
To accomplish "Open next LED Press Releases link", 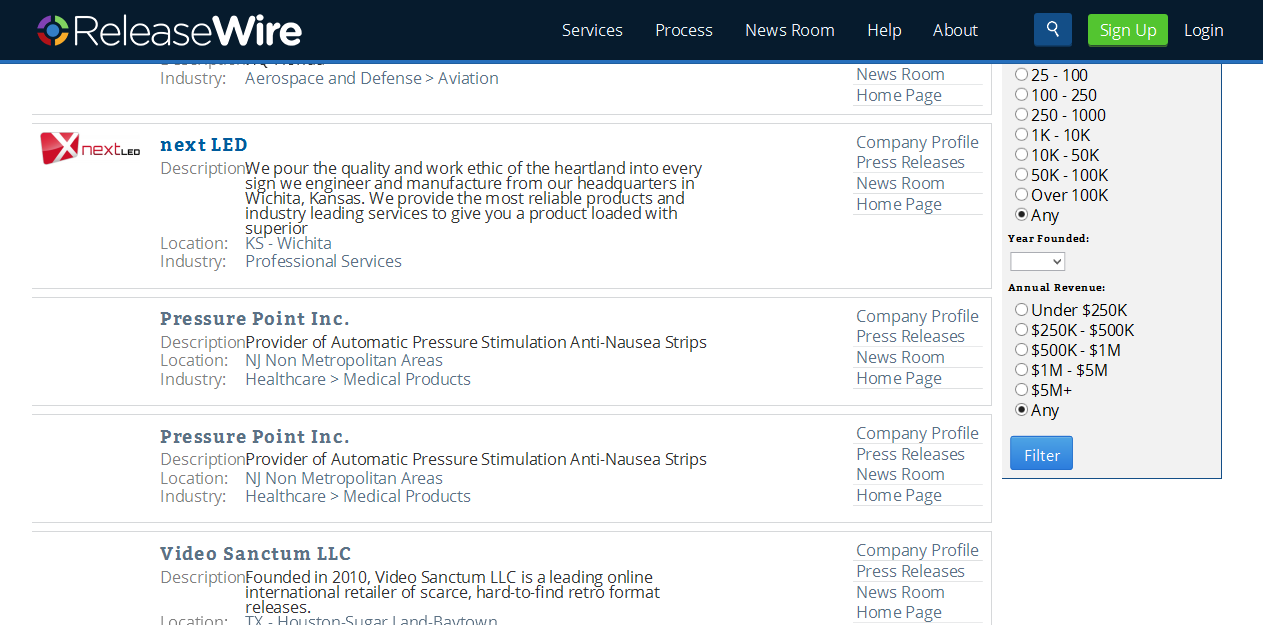I will (910, 162).
